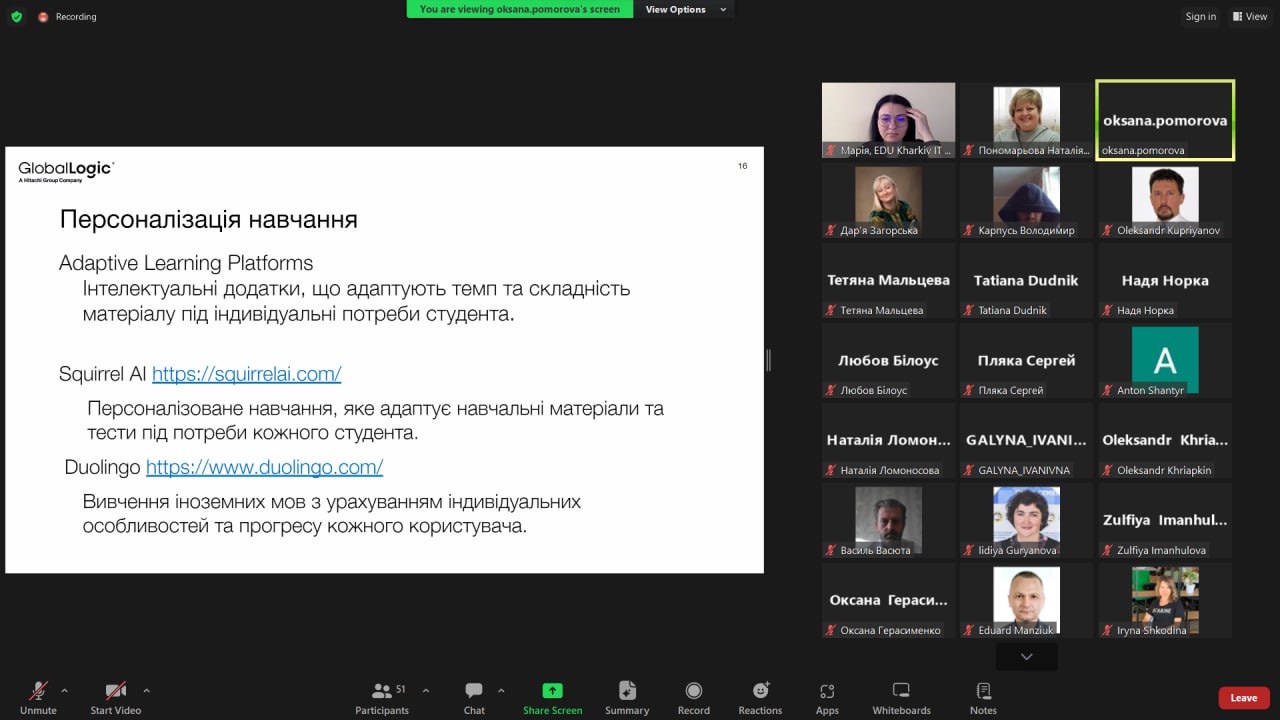The width and height of the screenshot is (1280, 720).
Task: Click the muted mic icon on Iryna Shkodina
Action: 1107,630
